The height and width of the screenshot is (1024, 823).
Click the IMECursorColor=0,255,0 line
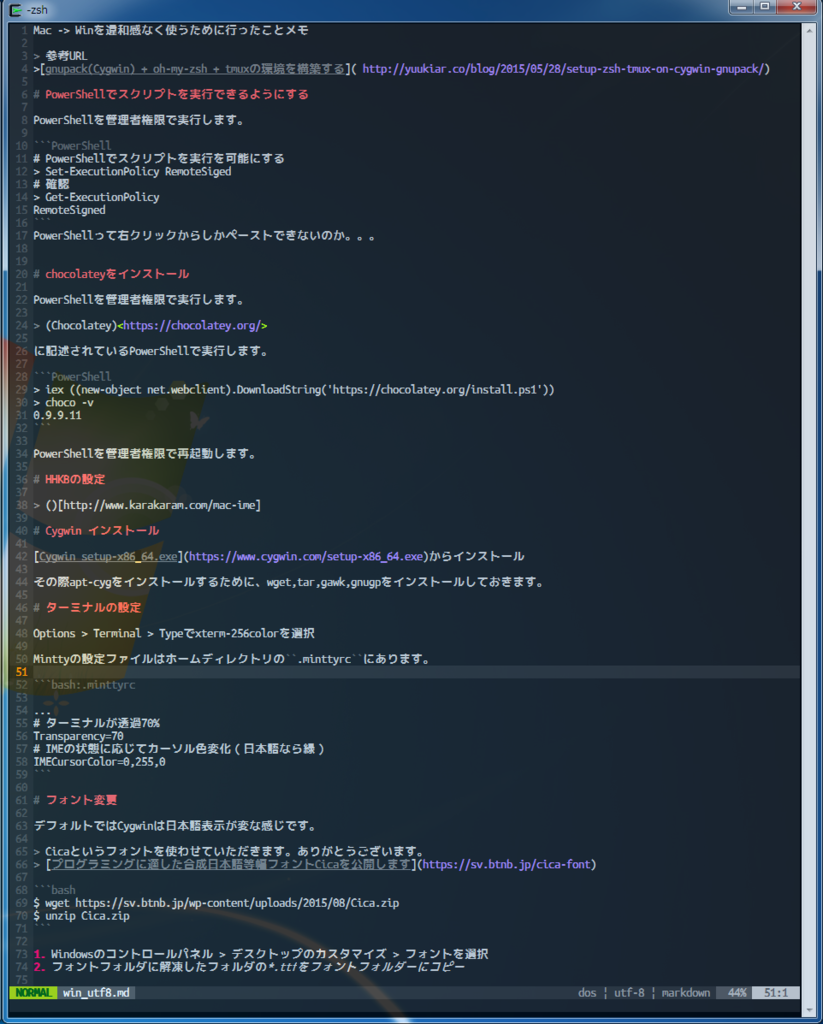99,761
